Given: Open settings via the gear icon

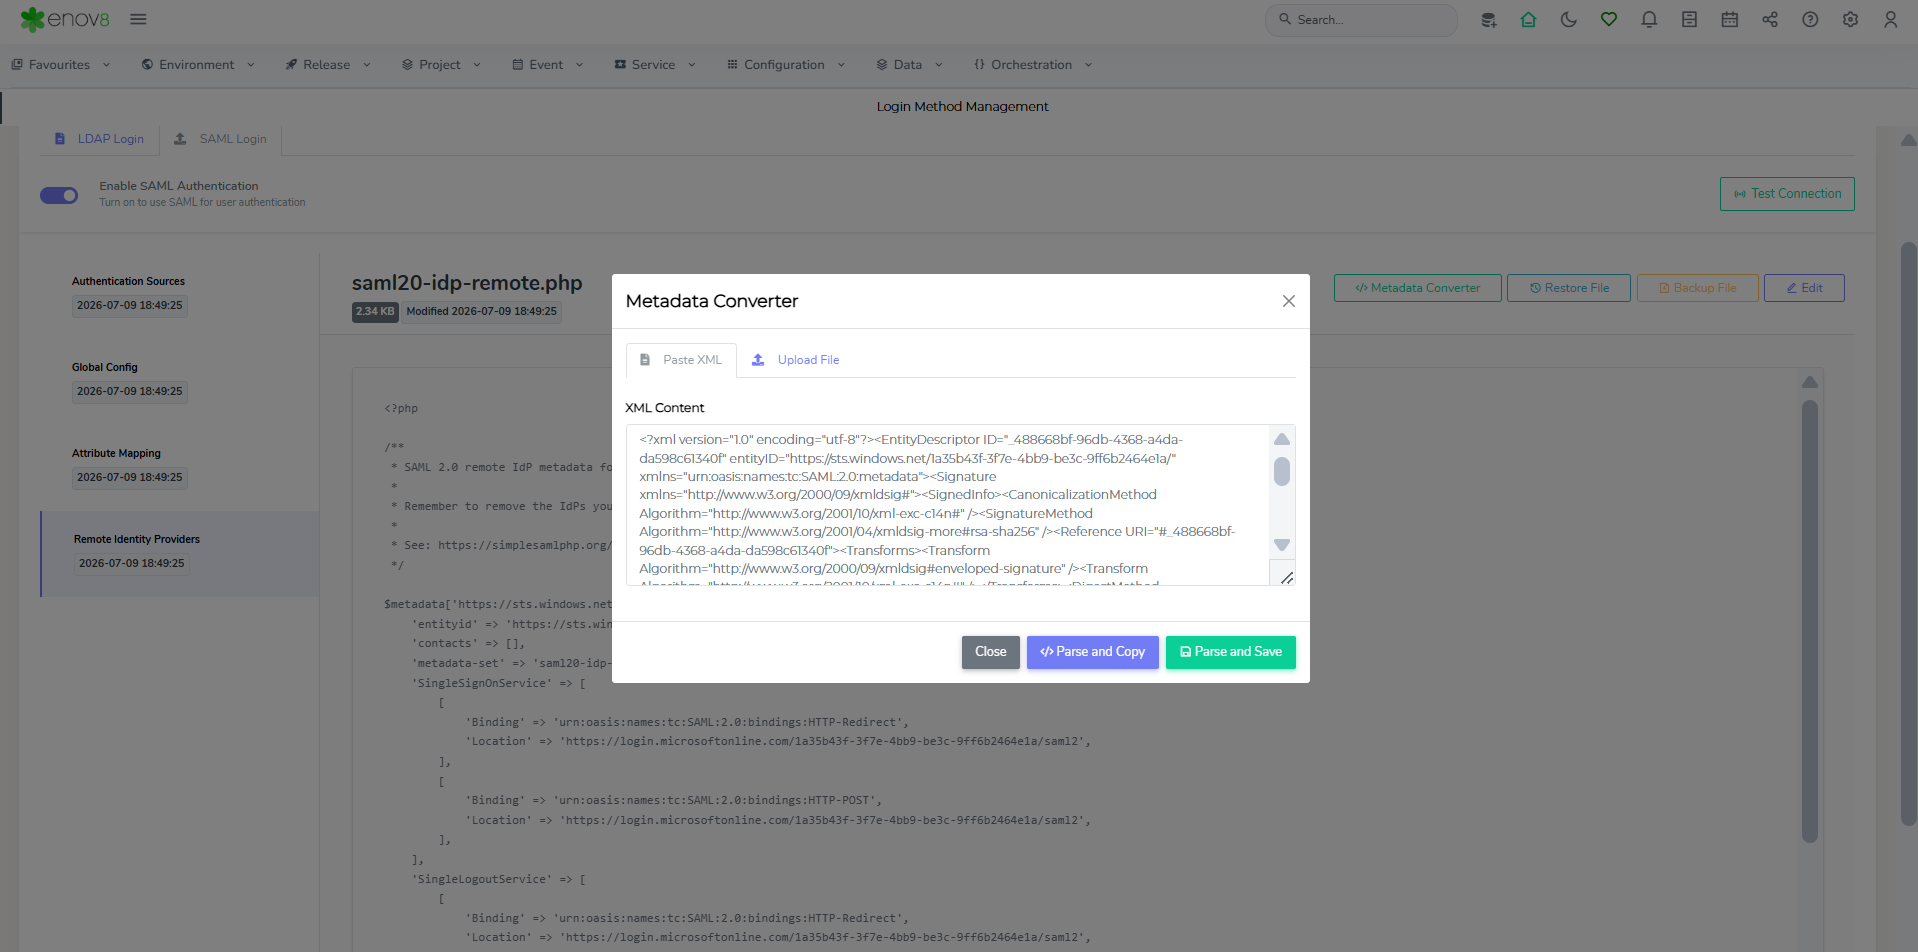Looking at the screenshot, I should pos(1850,19).
